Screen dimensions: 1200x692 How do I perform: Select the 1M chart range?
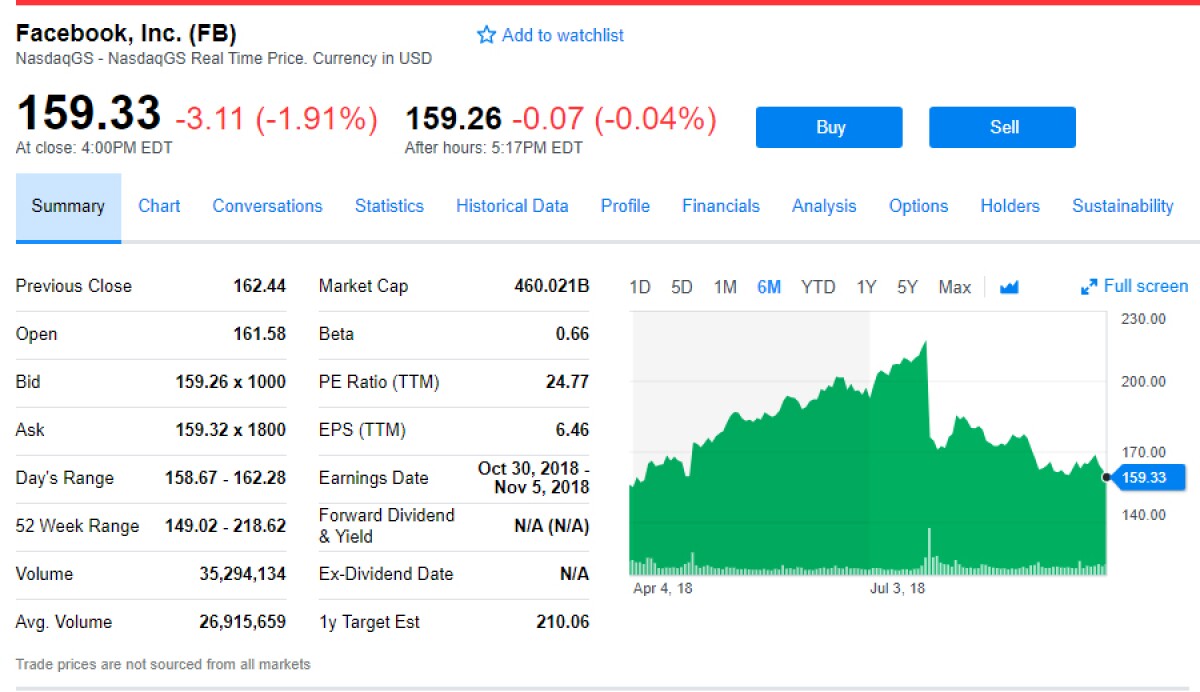tap(725, 288)
